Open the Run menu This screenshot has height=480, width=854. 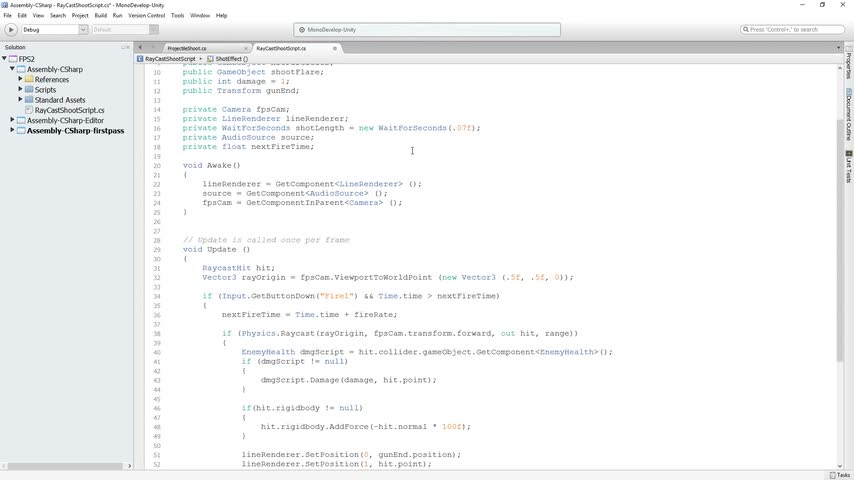[117, 15]
